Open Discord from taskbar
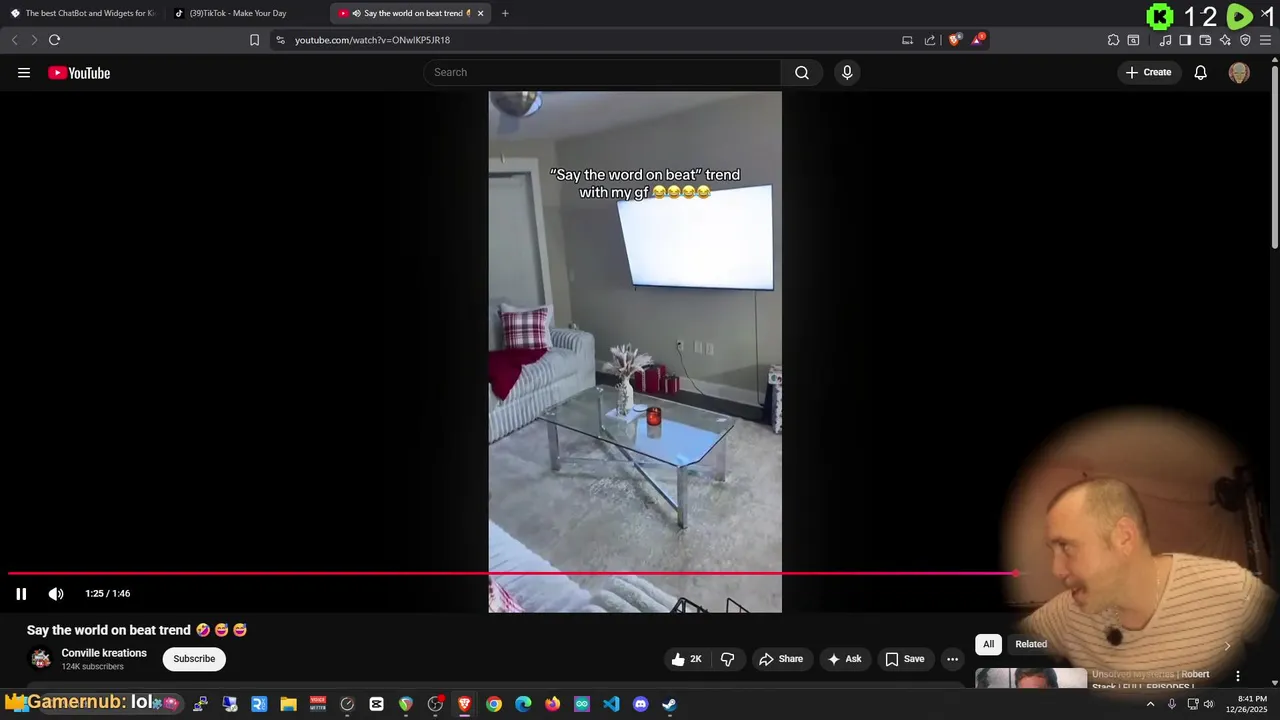Viewport: 1280px width, 720px height. pyautogui.click(x=641, y=704)
